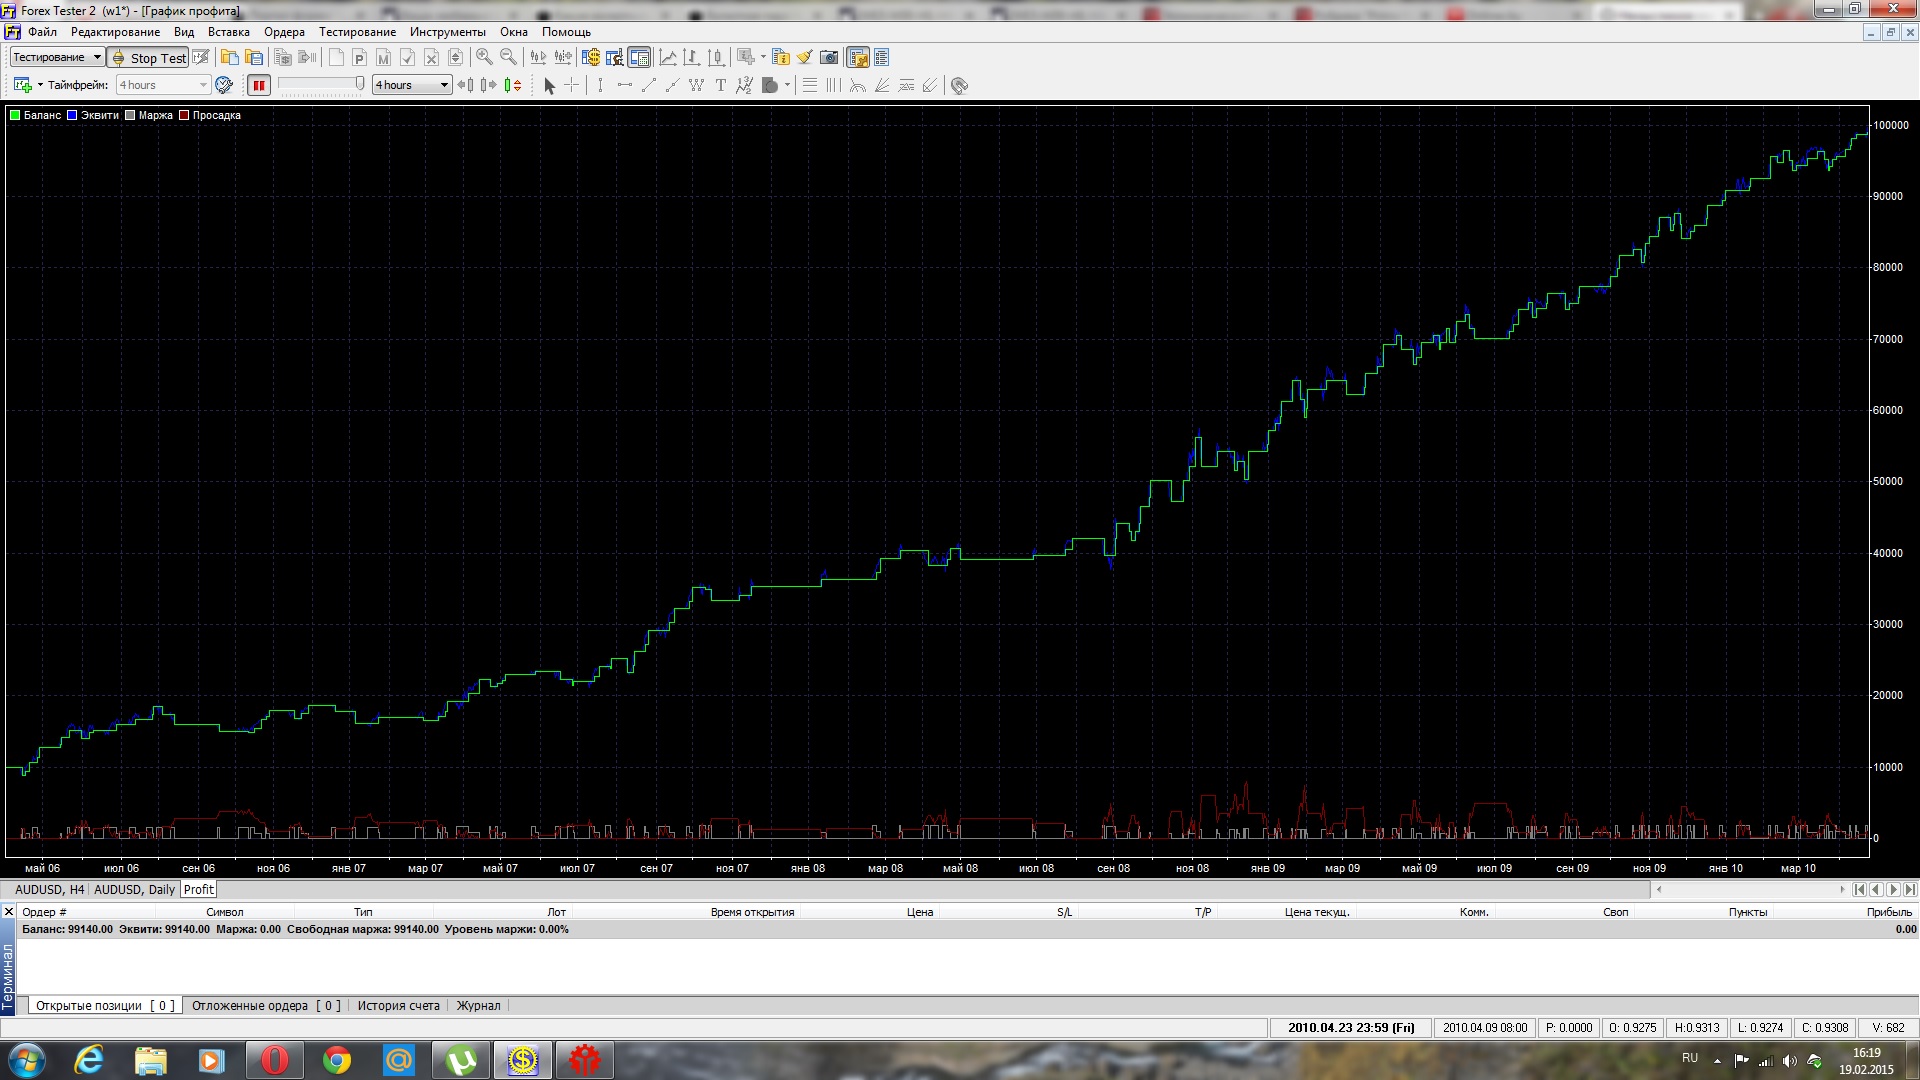Select the trend line tool
This screenshot has height=1080, width=1920.
tap(648, 85)
